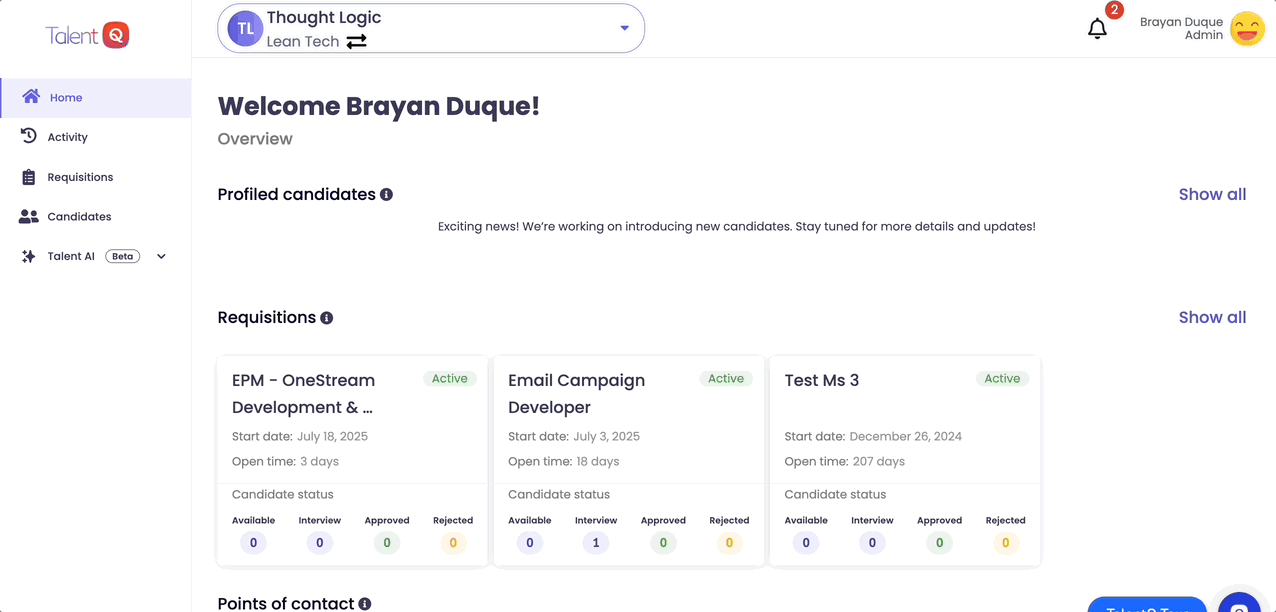Screen dimensions: 1276x612
Task: Expand the Talent AI submenu chevron
Action: [161, 257]
